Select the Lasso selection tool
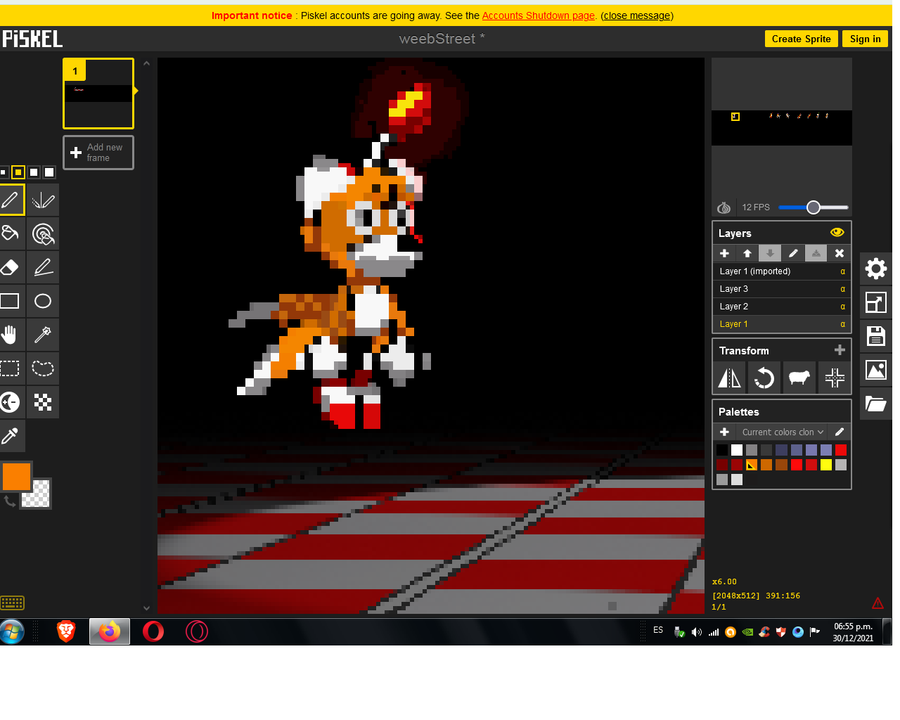The width and height of the screenshot is (900, 720). 43,368
